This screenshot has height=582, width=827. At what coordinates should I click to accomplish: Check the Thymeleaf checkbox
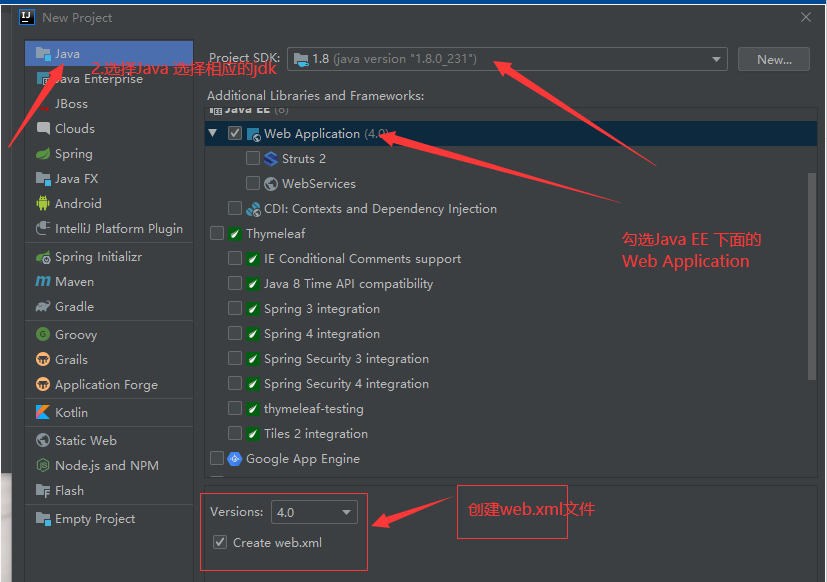[217, 233]
